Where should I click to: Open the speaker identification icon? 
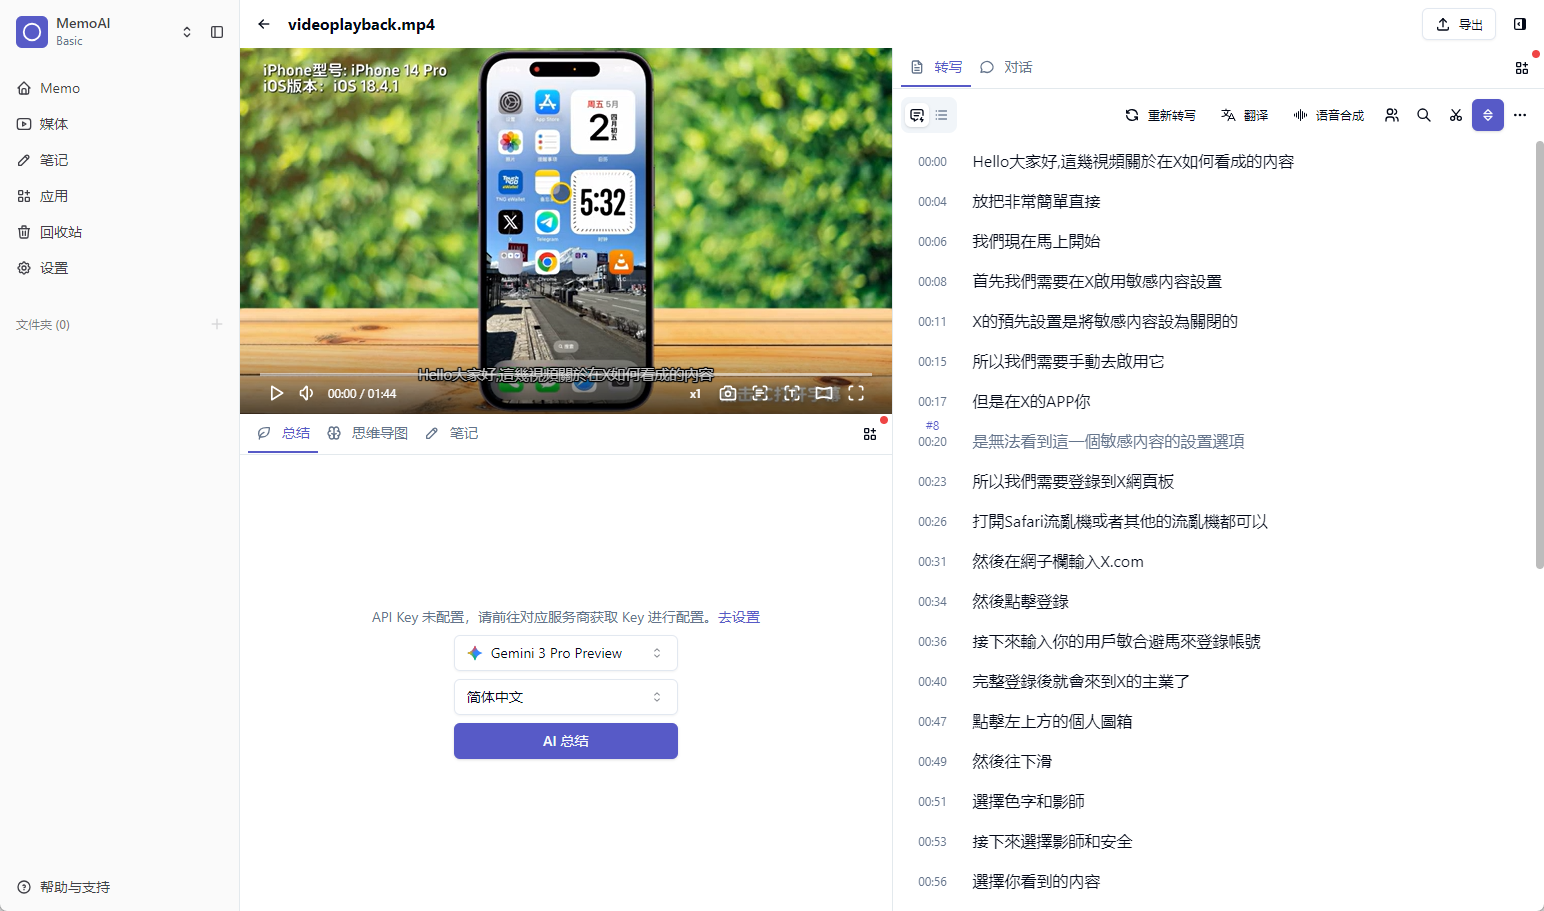tap(1391, 114)
